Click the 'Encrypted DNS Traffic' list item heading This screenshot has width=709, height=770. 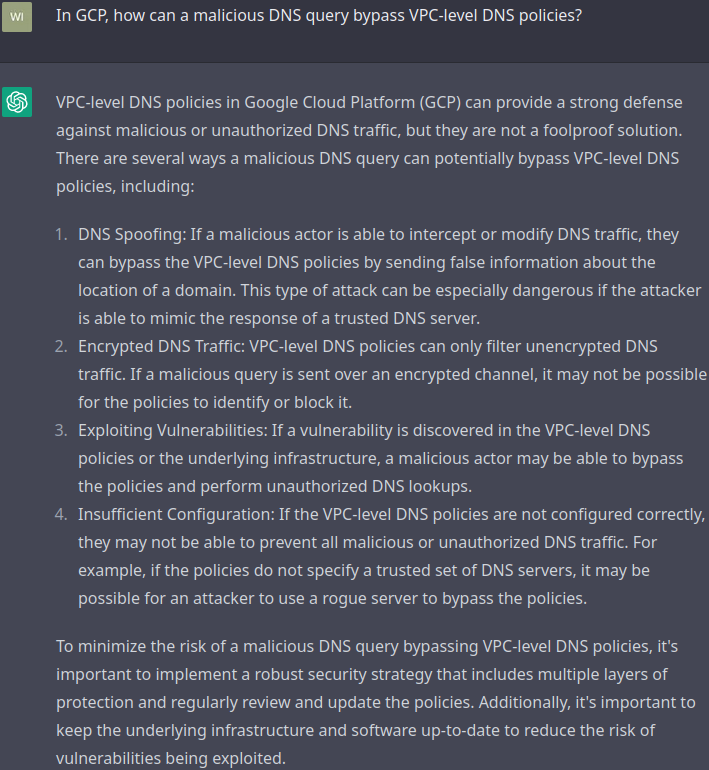pyautogui.click(x=160, y=346)
